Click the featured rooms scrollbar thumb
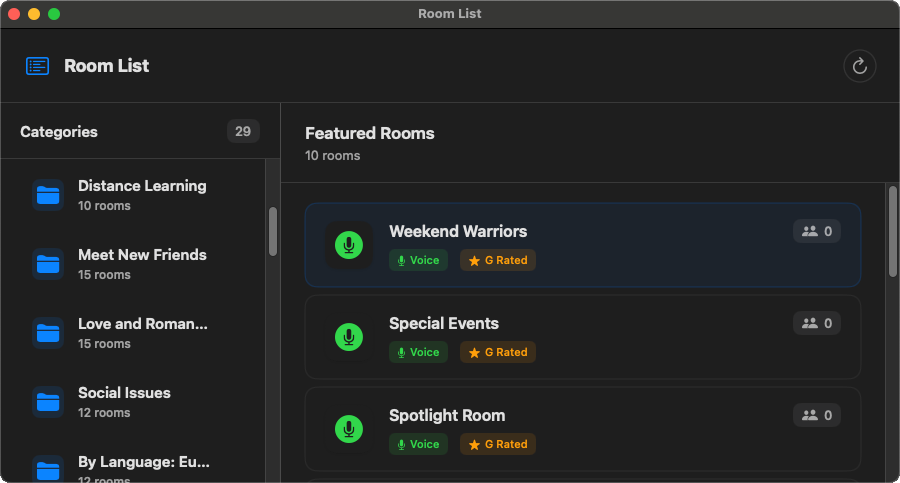900x483 pixels. (893, 231)
